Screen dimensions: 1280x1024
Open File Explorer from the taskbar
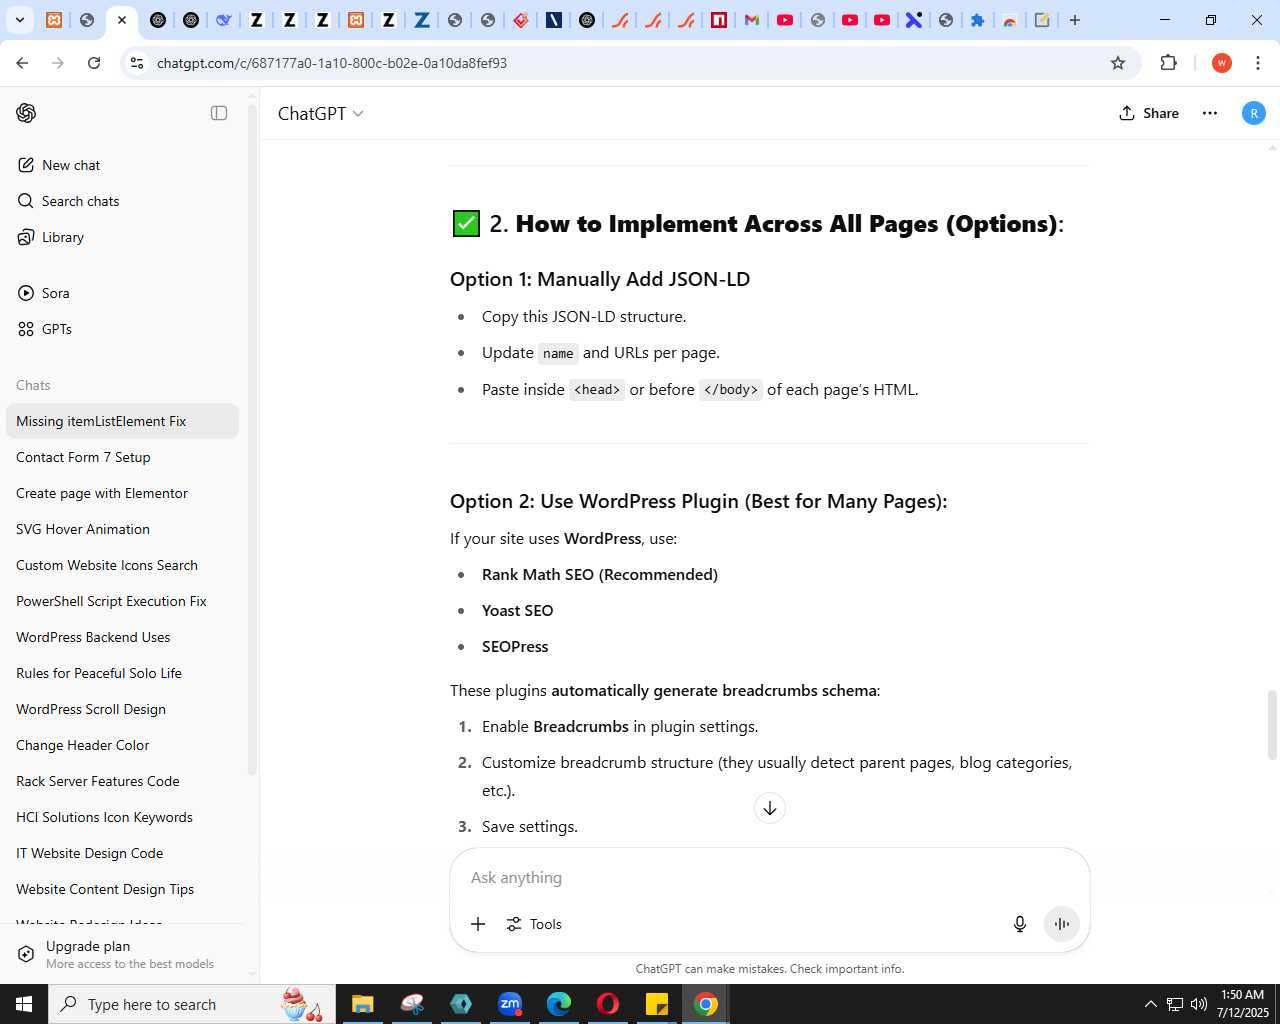click(363, 1004)
